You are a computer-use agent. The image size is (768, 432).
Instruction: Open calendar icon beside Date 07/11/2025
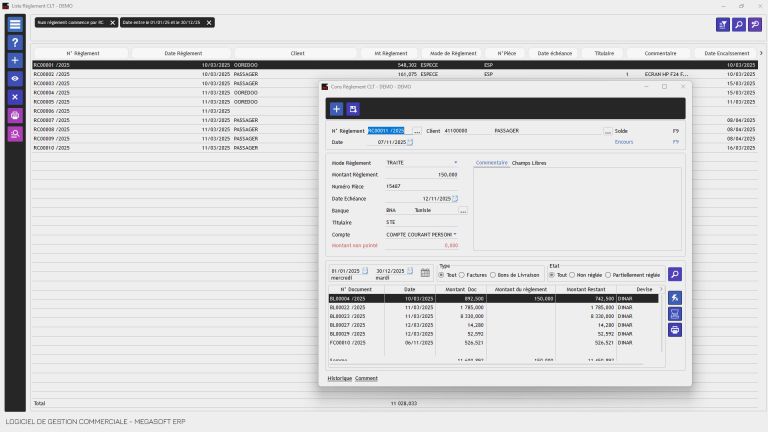(x=410, y=142)
